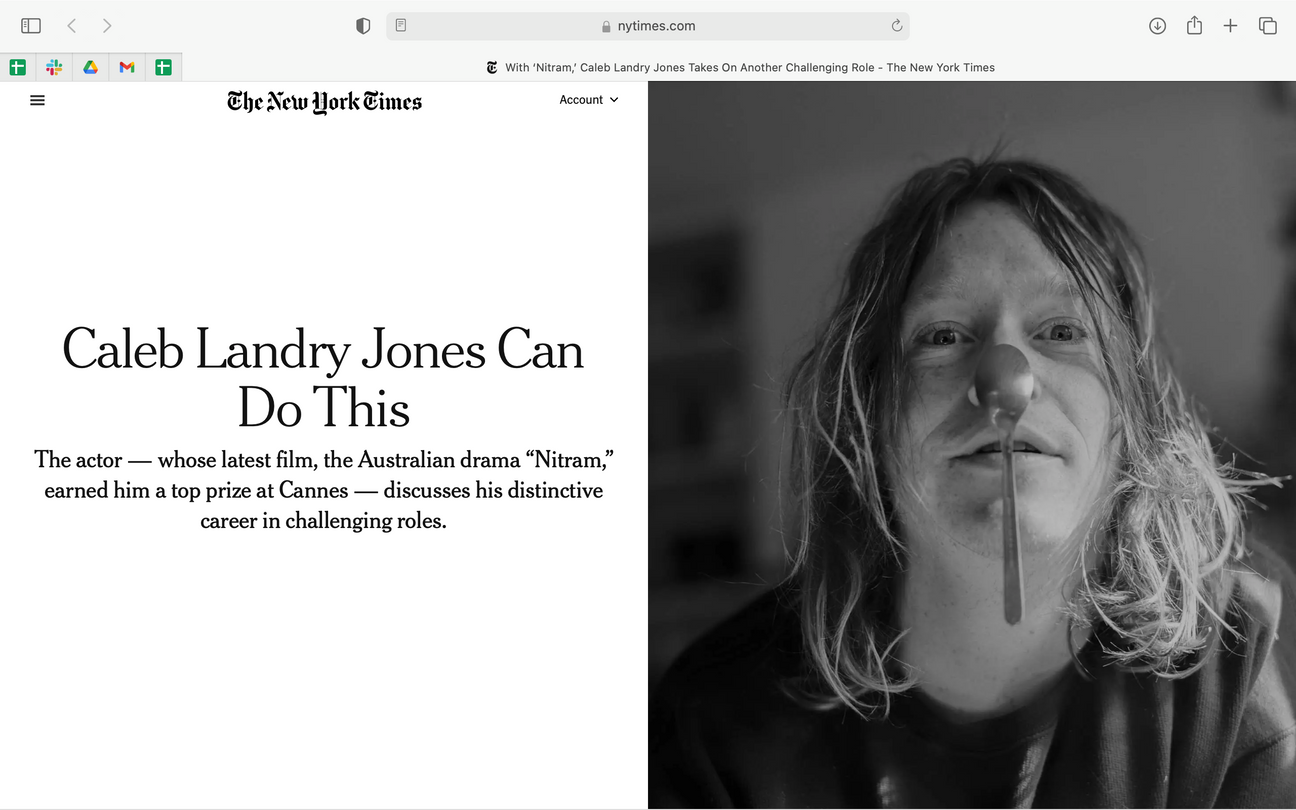1296x810 pixels.
Task: Open the first pinned green sheets tab
Action: coord(18,67)
